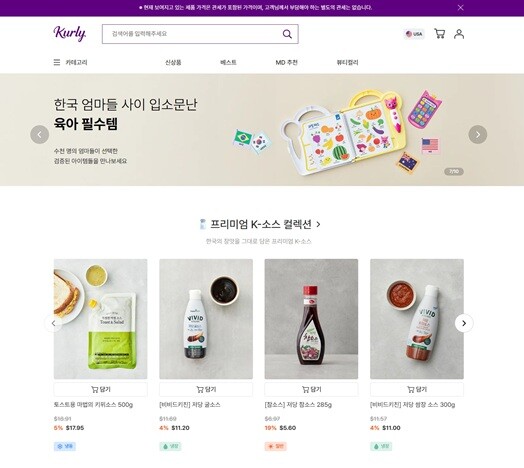Advance to next hero banner slide
The width and height of the screenshot is (524, 468).
pos(478,134)
